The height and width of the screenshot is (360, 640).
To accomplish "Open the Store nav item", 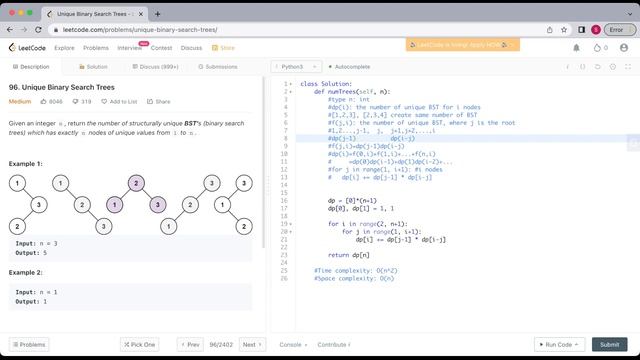I will 223,48.
